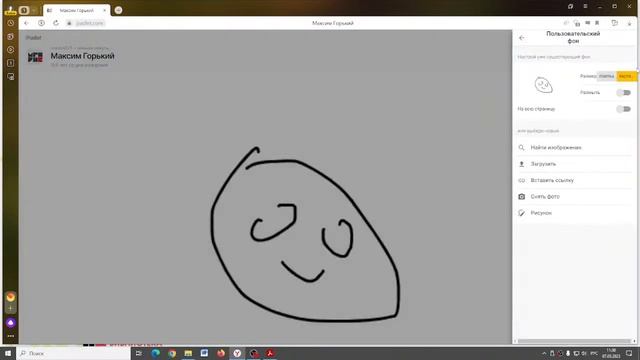640x360 pixels.
Task: Click the upload arrow icon
Action: coord(522,164)
